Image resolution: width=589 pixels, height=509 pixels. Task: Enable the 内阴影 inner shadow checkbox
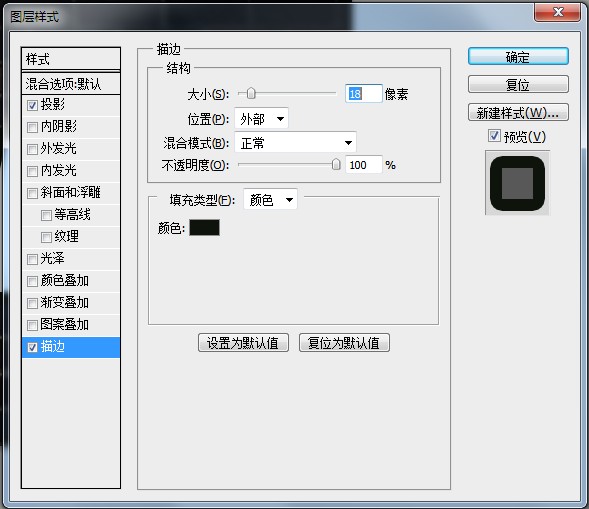point(32,127)
